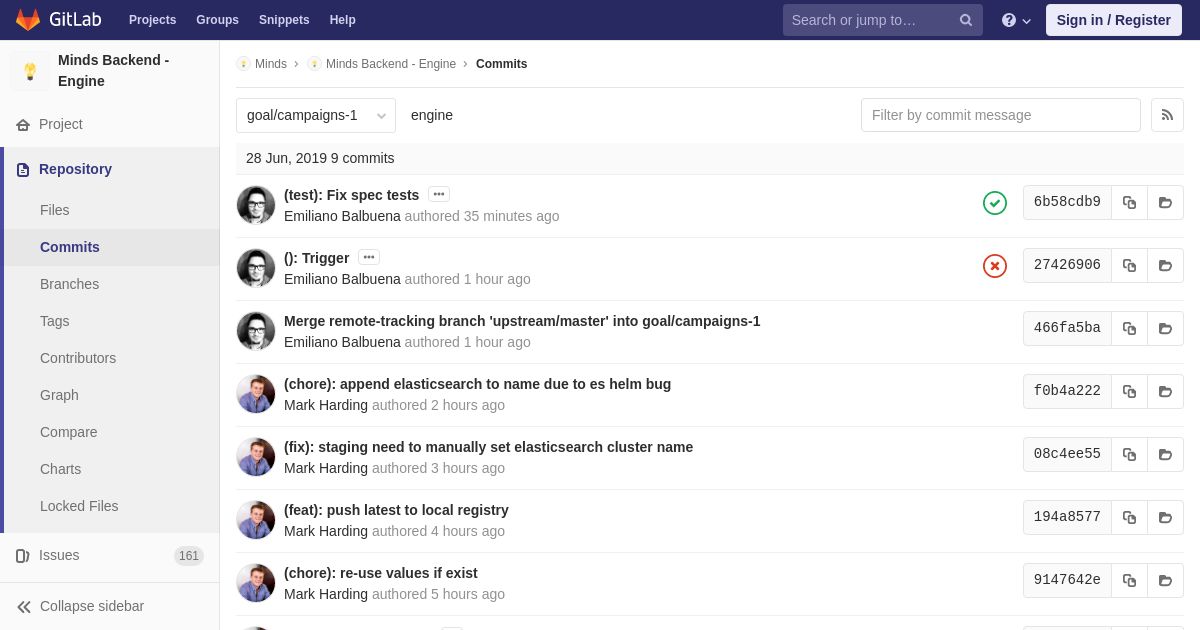This screenshot has width=1200, height=630.
Task: Open the goal/campaigns-1 branch dropdown
Action: coord(316,115)
